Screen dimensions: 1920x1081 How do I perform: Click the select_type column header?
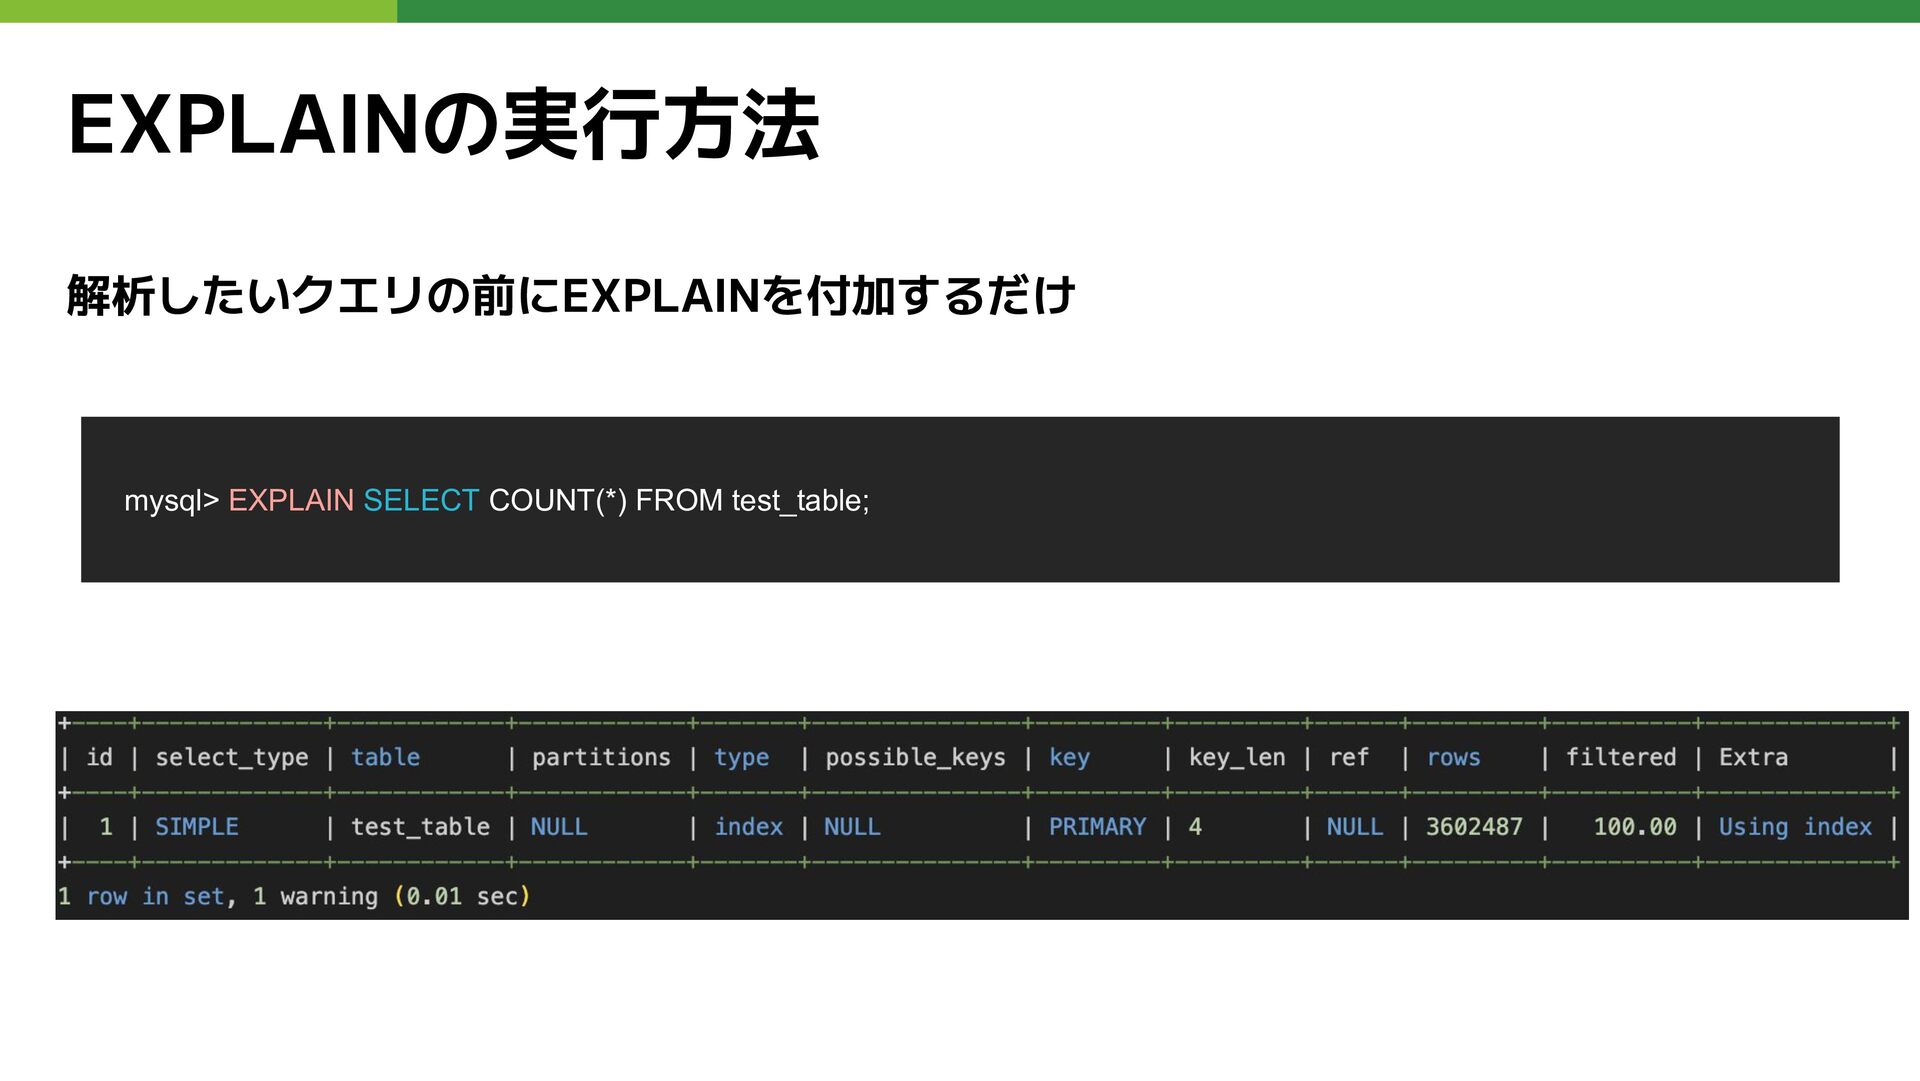coord(231,758)
